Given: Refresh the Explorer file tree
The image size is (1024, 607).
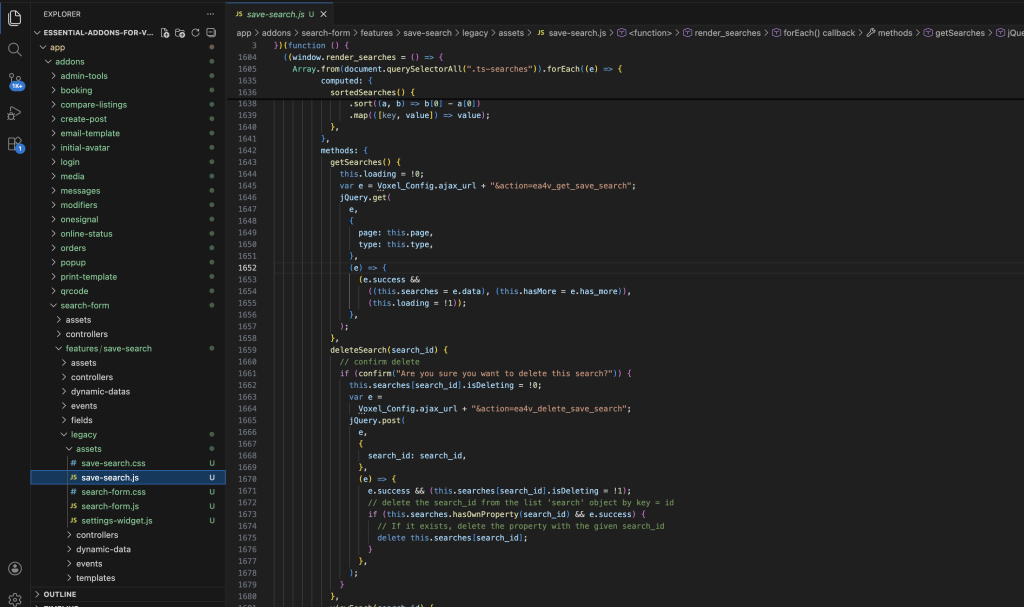Looking at the screenshot, I should pyautogui.click(x=196, y=33).
